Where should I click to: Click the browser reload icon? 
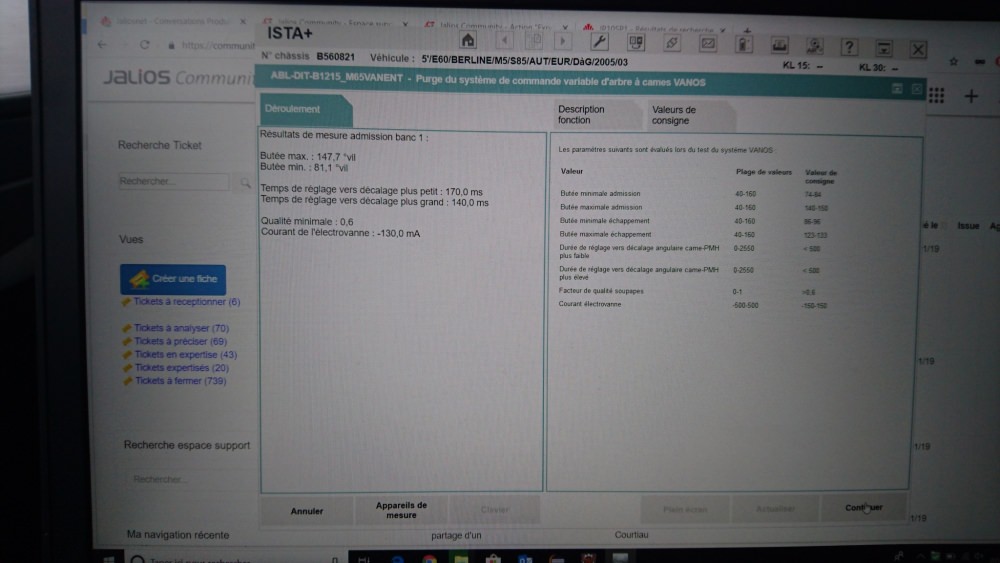coord(145,45)
